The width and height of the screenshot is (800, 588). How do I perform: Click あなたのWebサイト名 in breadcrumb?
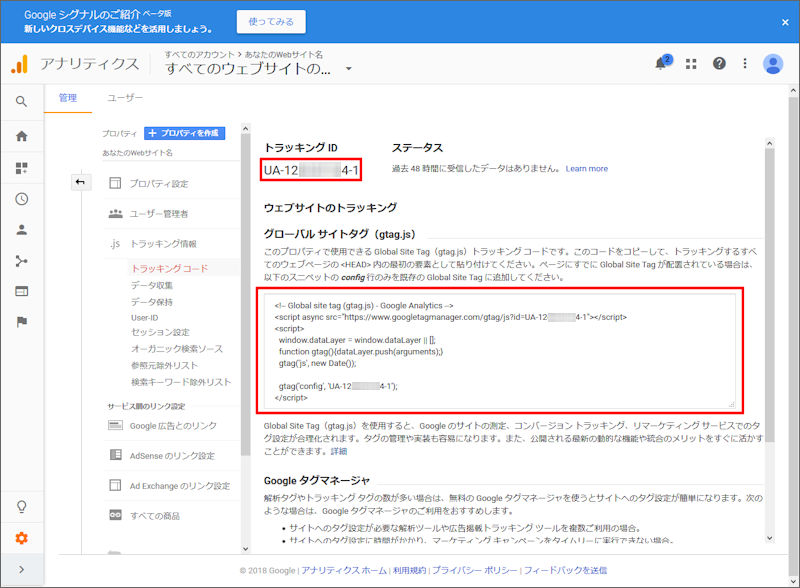(x=284, y=54)
